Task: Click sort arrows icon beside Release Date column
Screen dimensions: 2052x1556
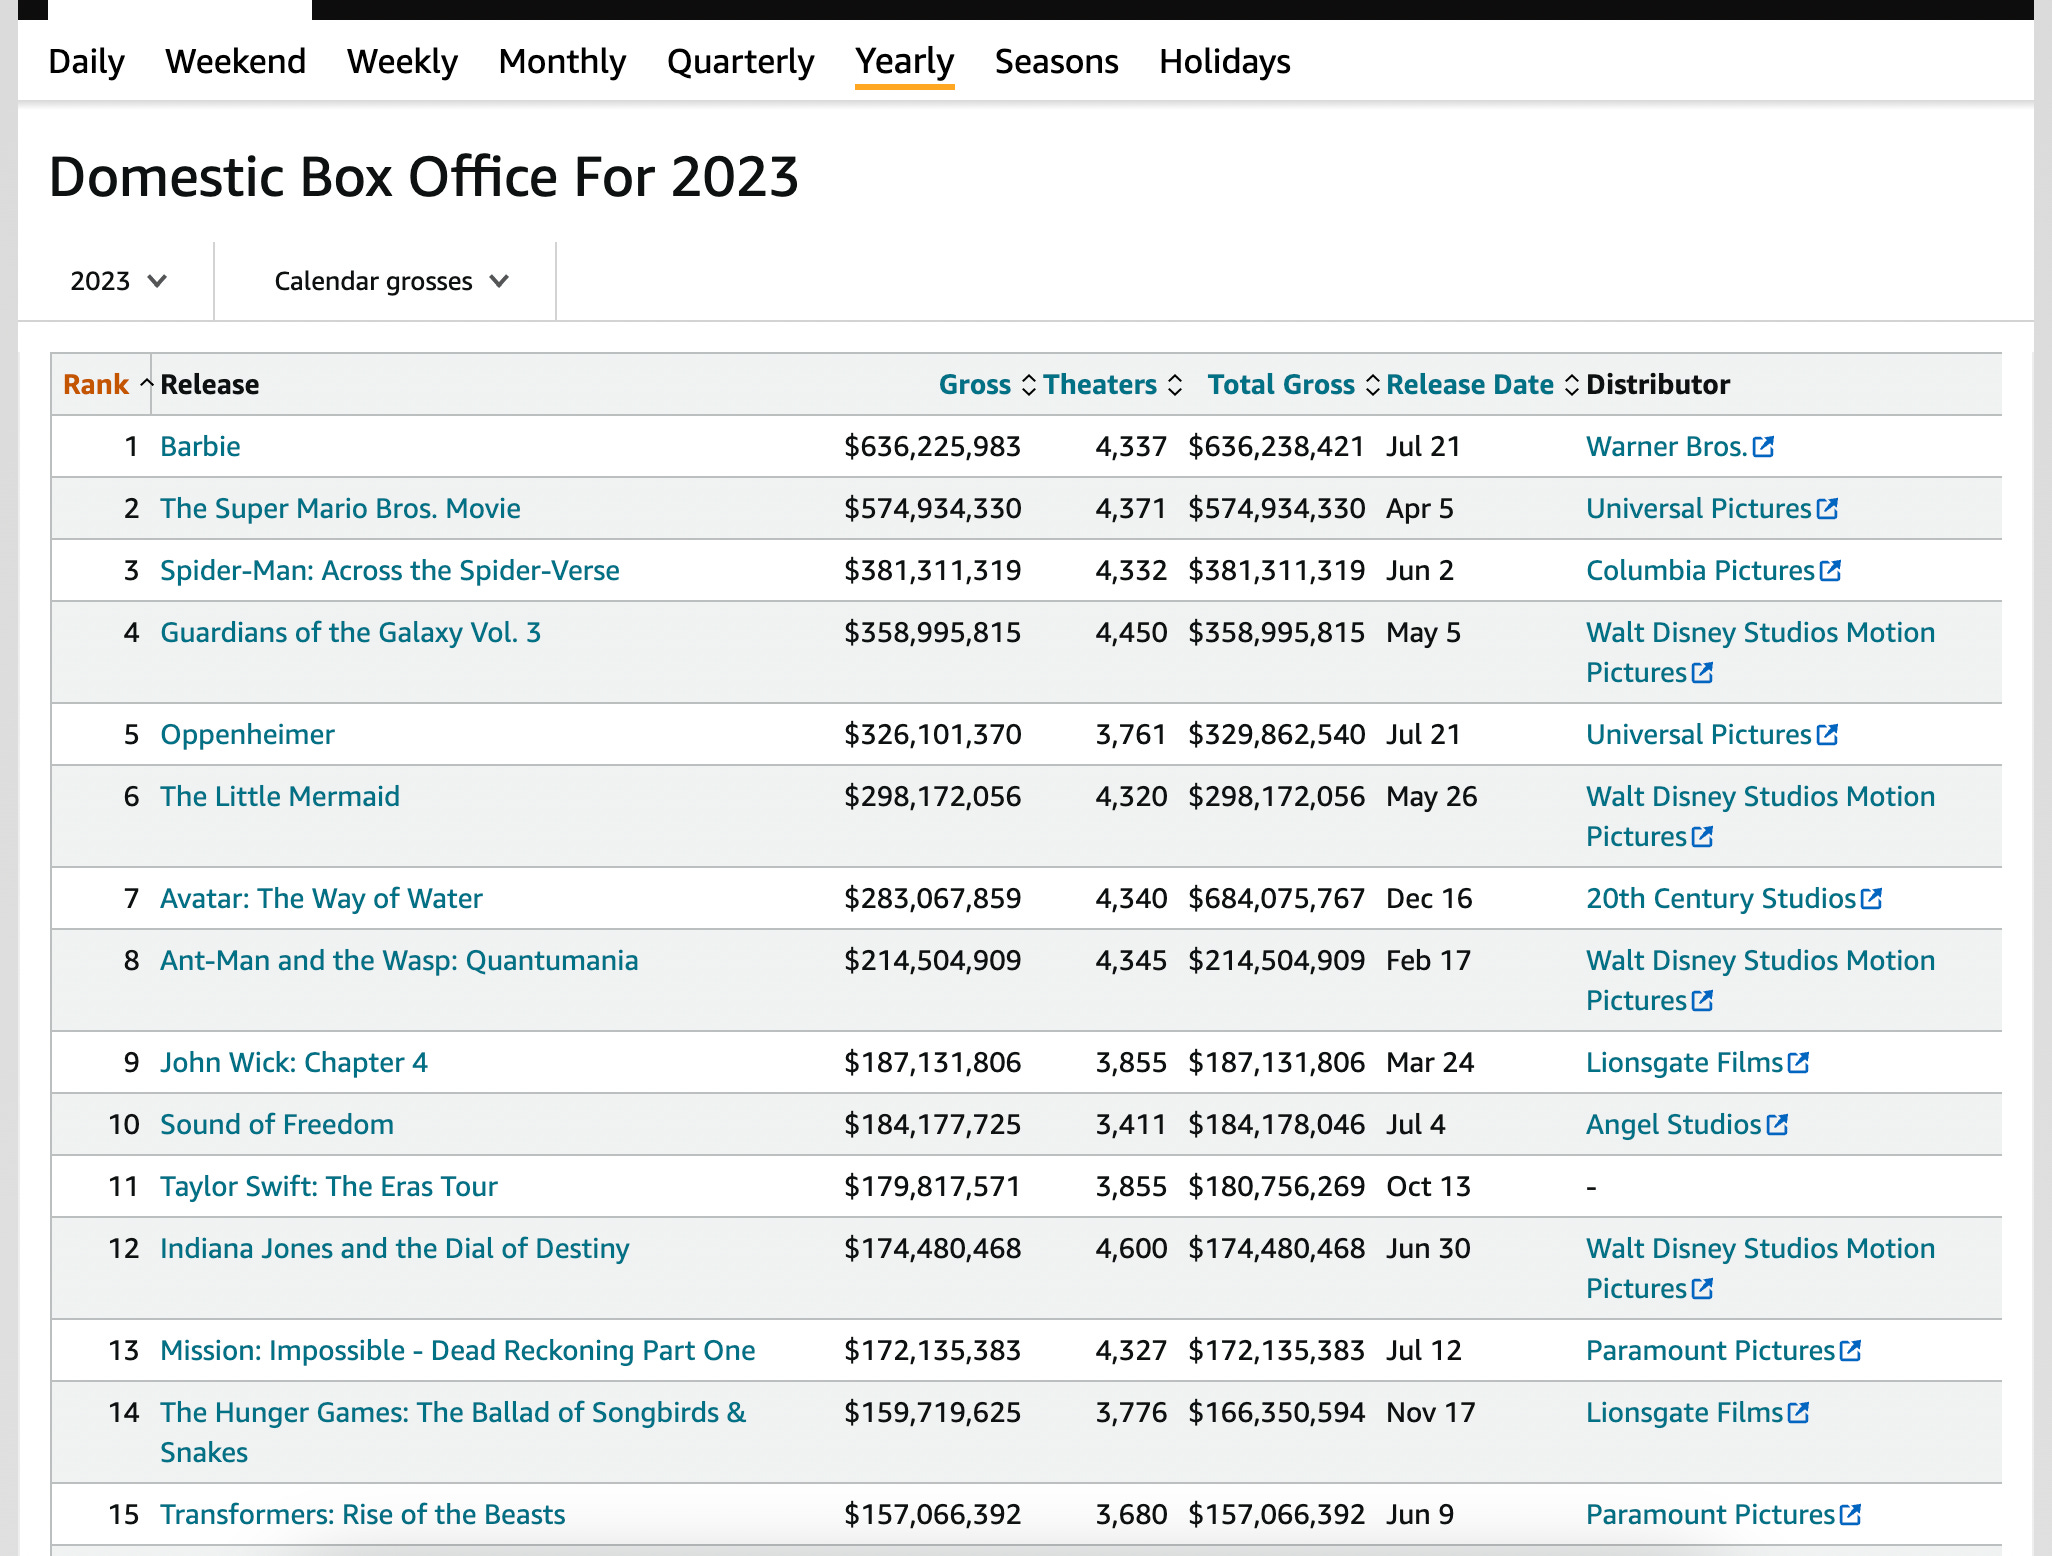Action: pos(1571,385)
